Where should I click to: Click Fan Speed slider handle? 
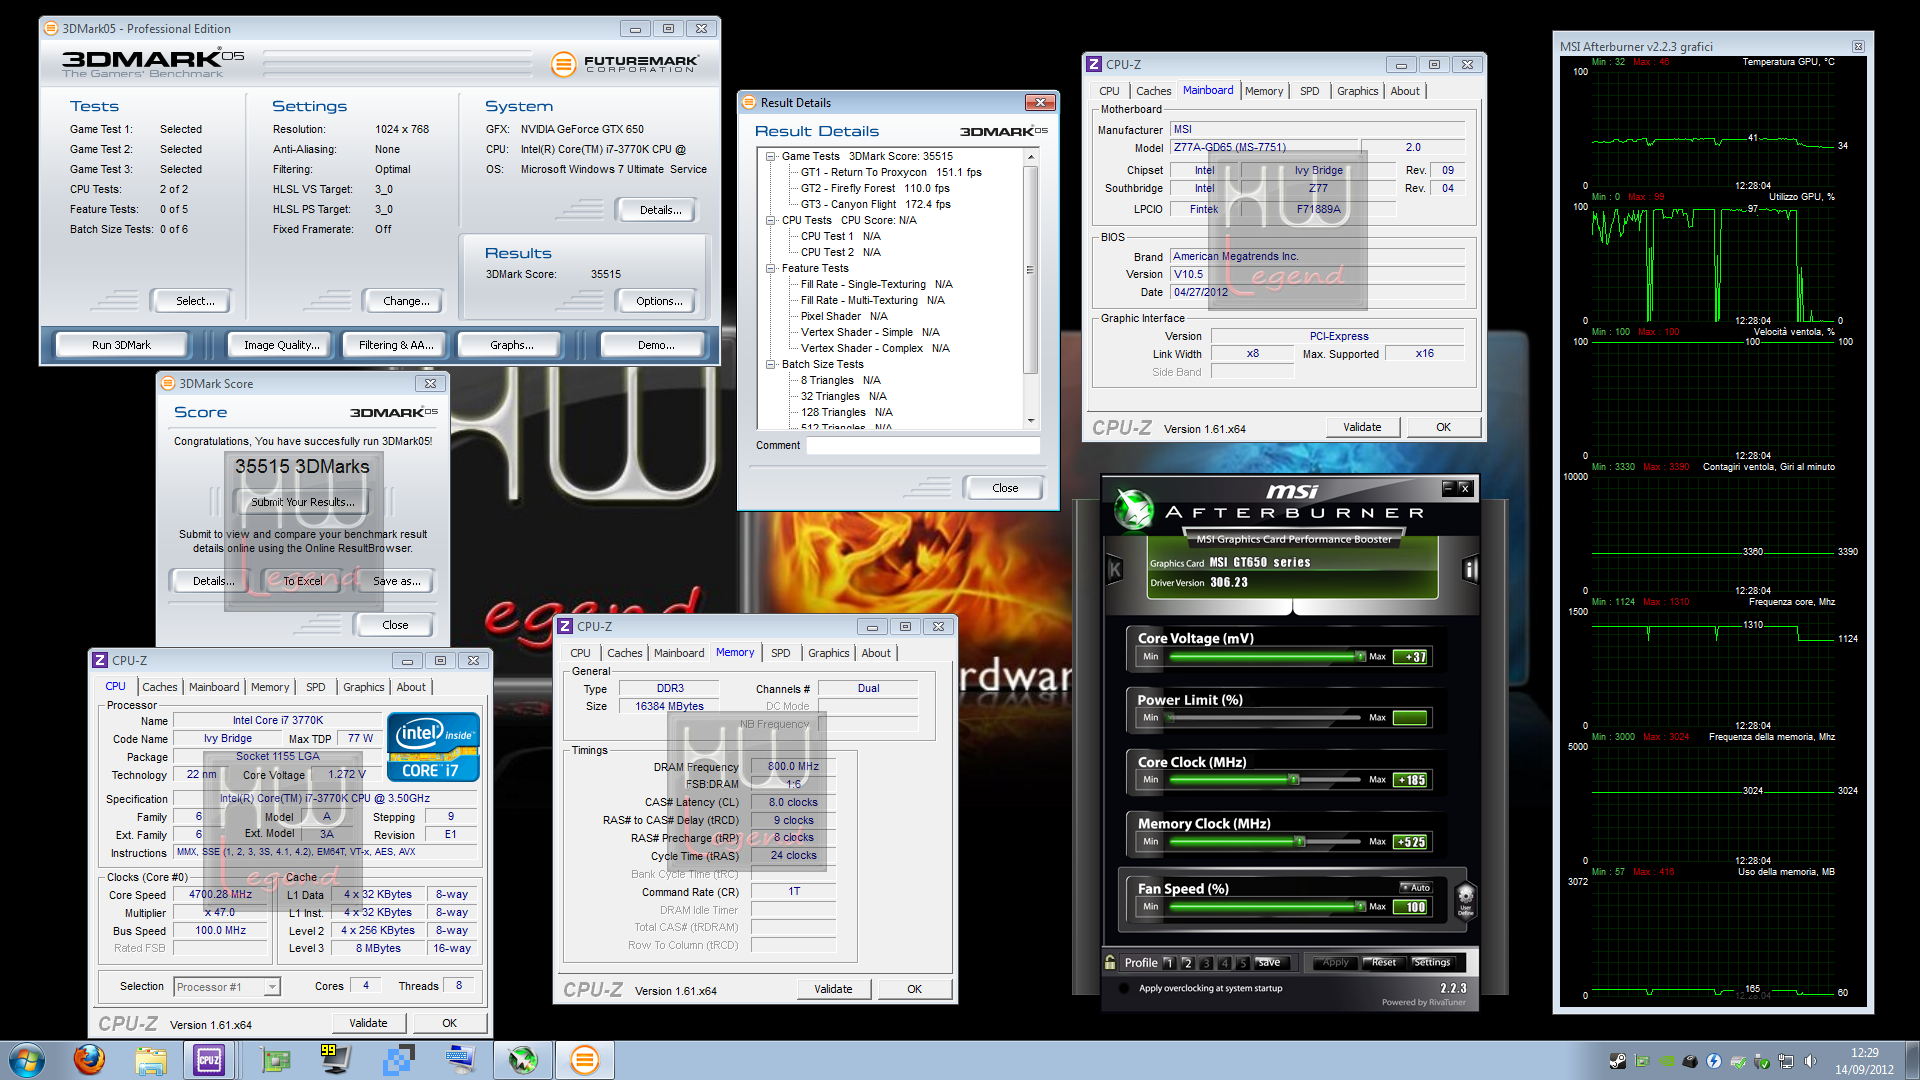[x=1361, y=907]
